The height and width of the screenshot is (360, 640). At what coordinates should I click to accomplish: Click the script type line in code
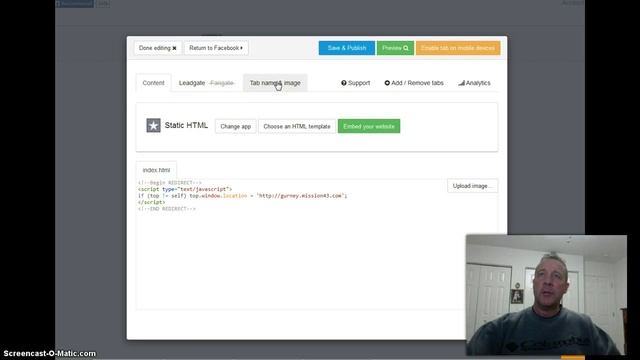click(185, 189)
